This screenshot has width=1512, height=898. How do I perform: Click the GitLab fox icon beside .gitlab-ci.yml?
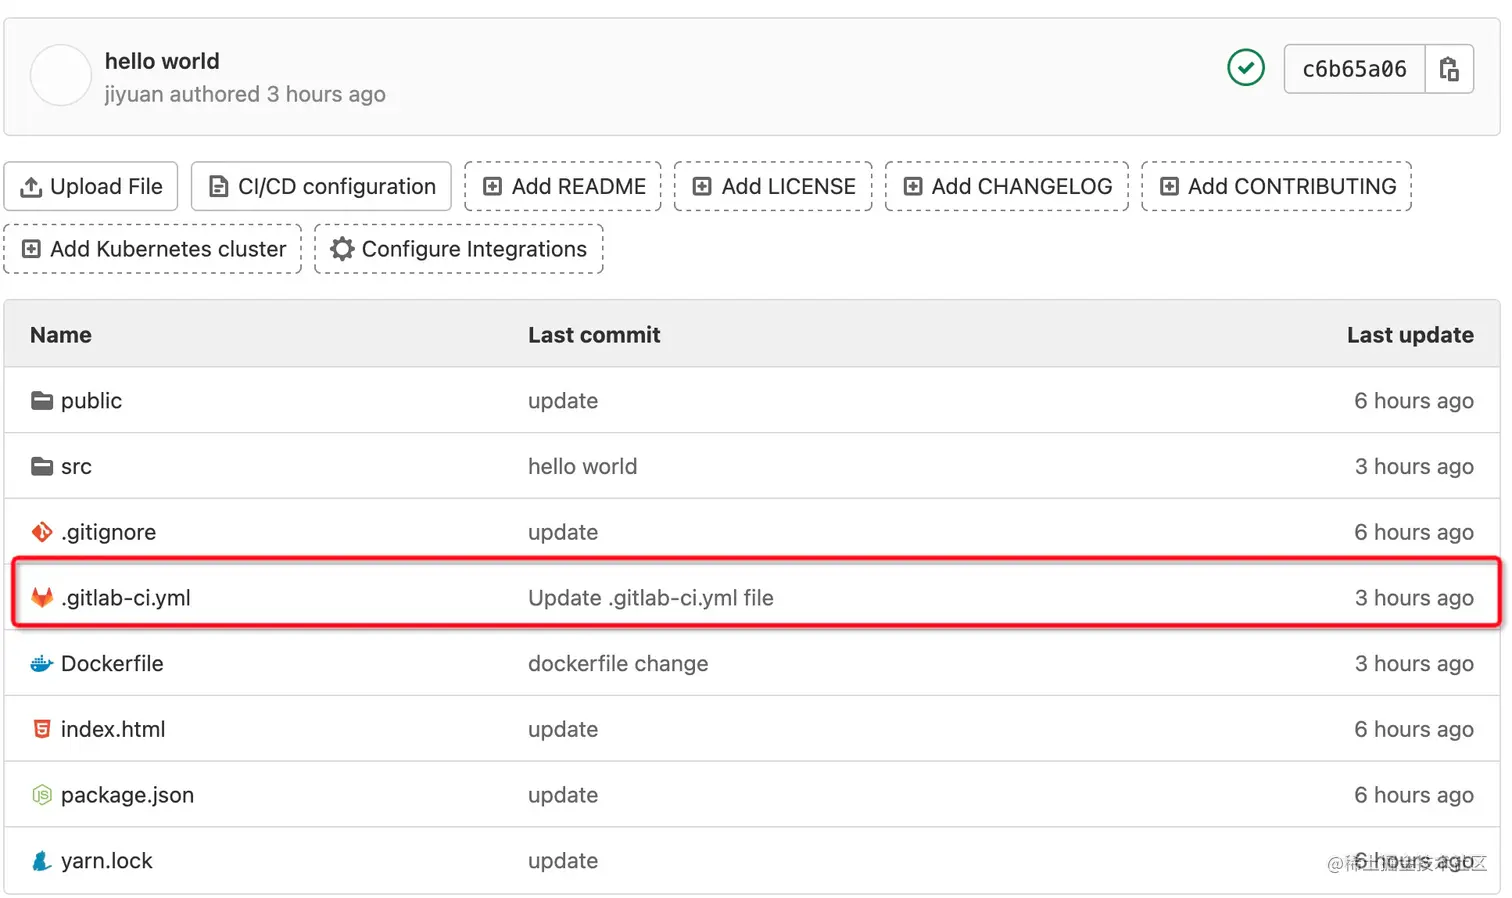pyautogui.click(x=42, y=598)
